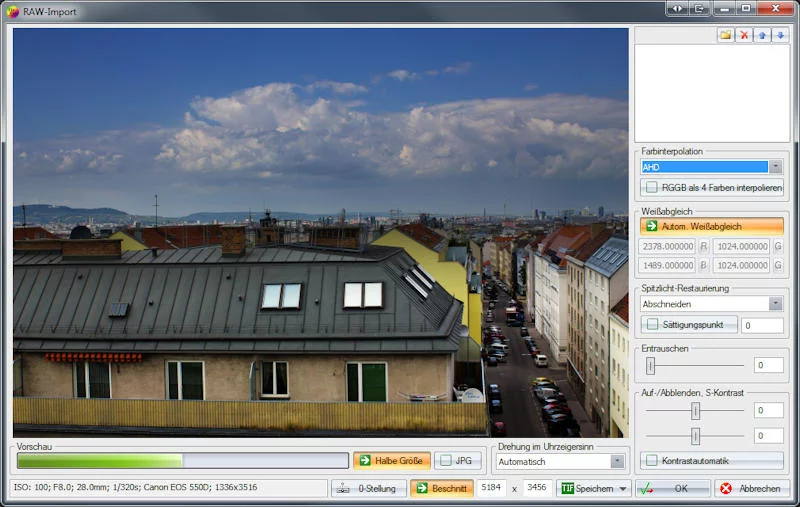The height and width of the screenshot is (507, 800).
Task: Move entry down with blue down arrow
Action: 781,35
